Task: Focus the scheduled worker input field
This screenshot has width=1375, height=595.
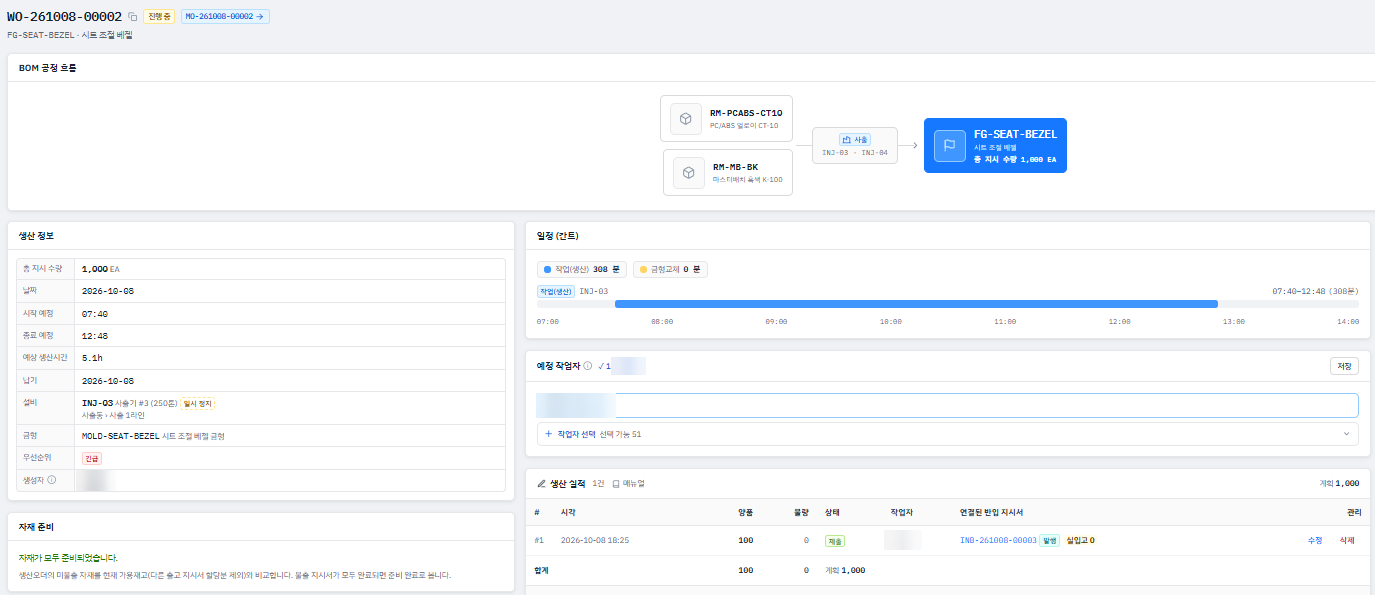Action: point(947,405)
